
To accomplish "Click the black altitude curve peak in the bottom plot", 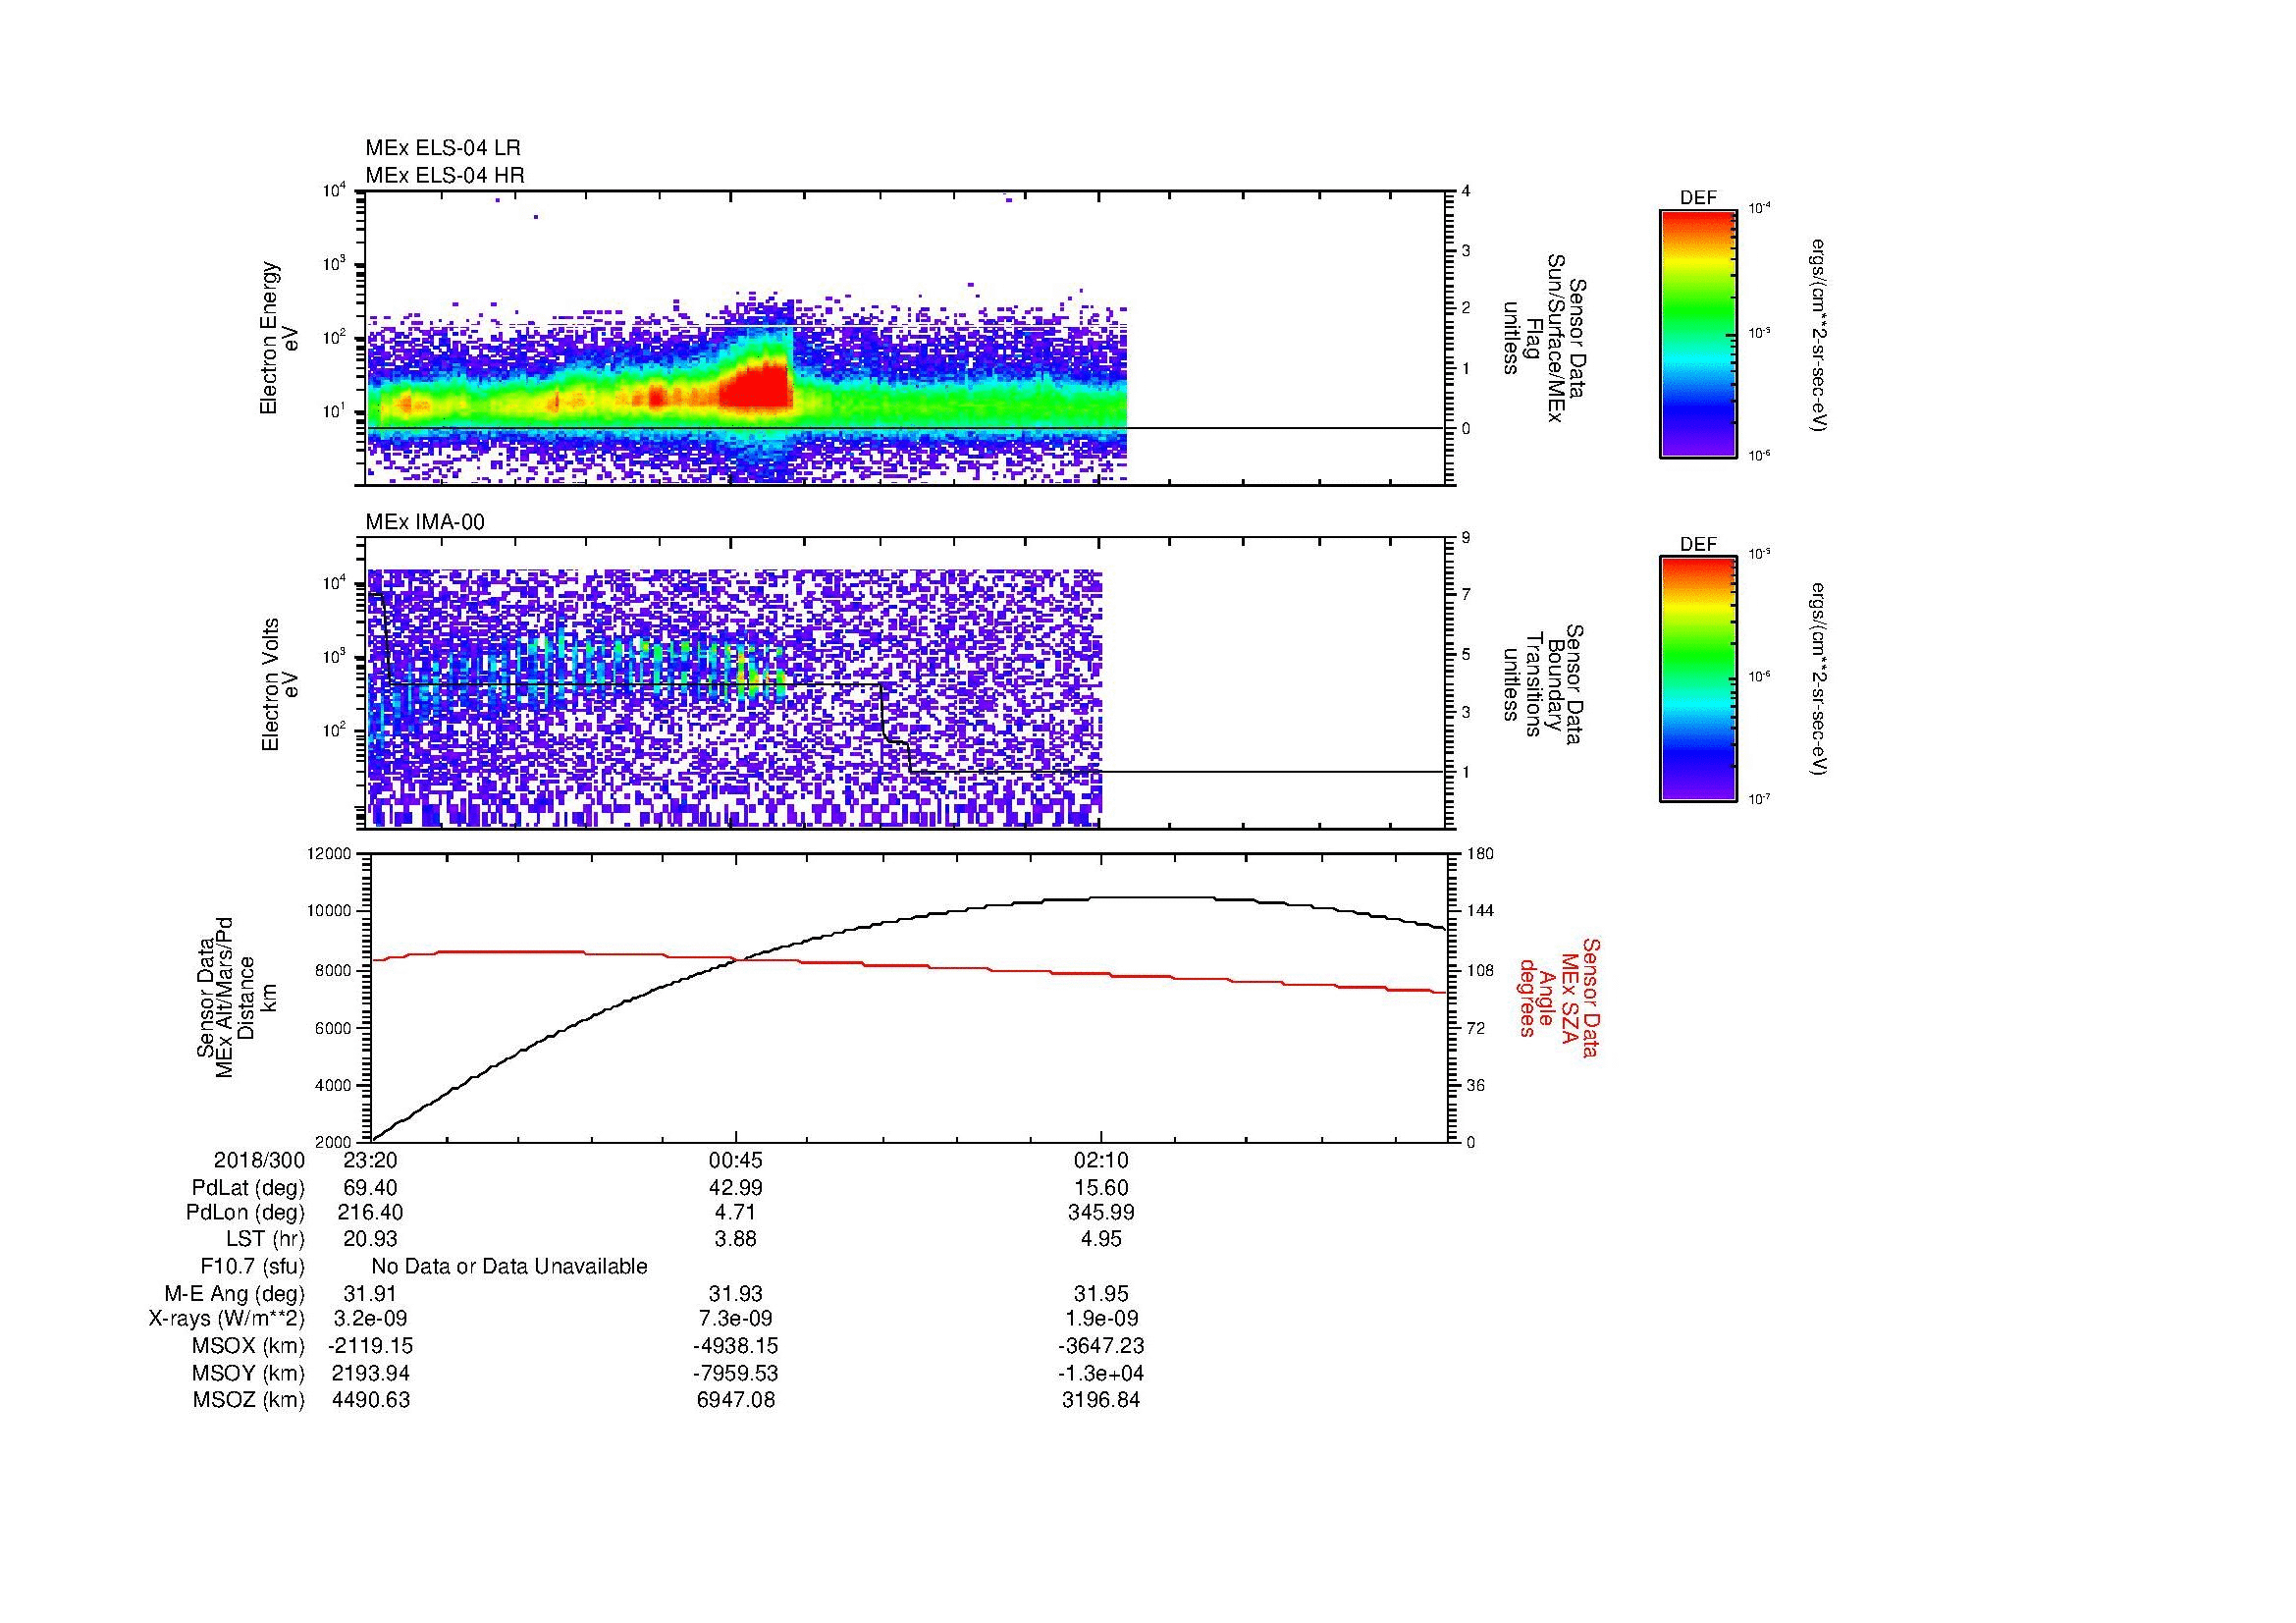I will pos(1150,897).
